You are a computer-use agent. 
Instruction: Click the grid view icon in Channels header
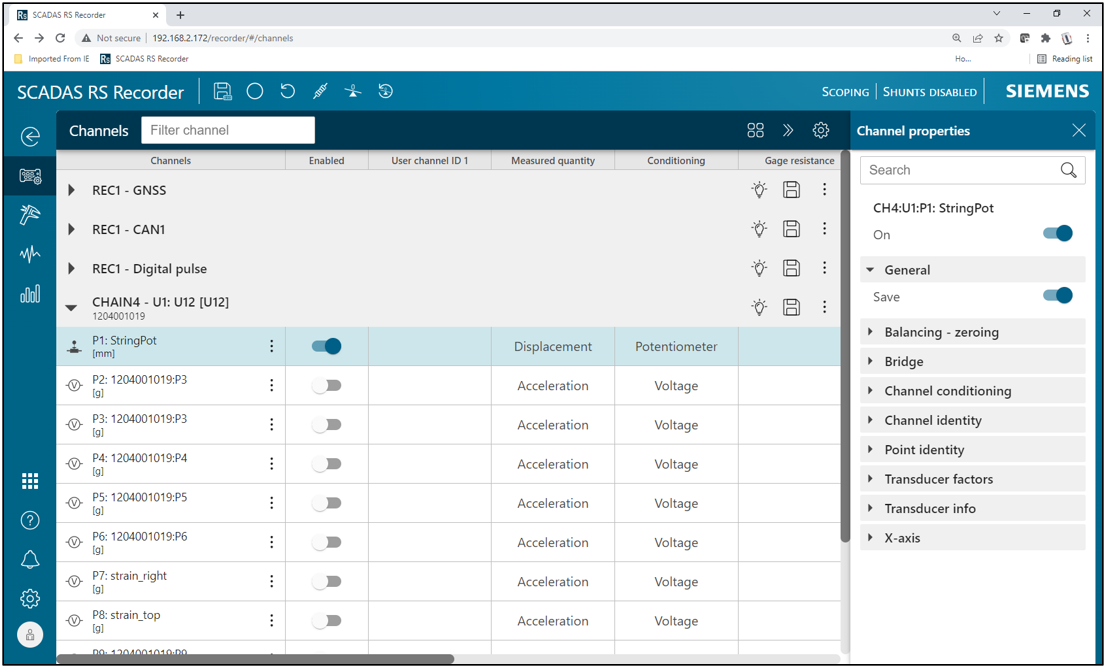755,131
